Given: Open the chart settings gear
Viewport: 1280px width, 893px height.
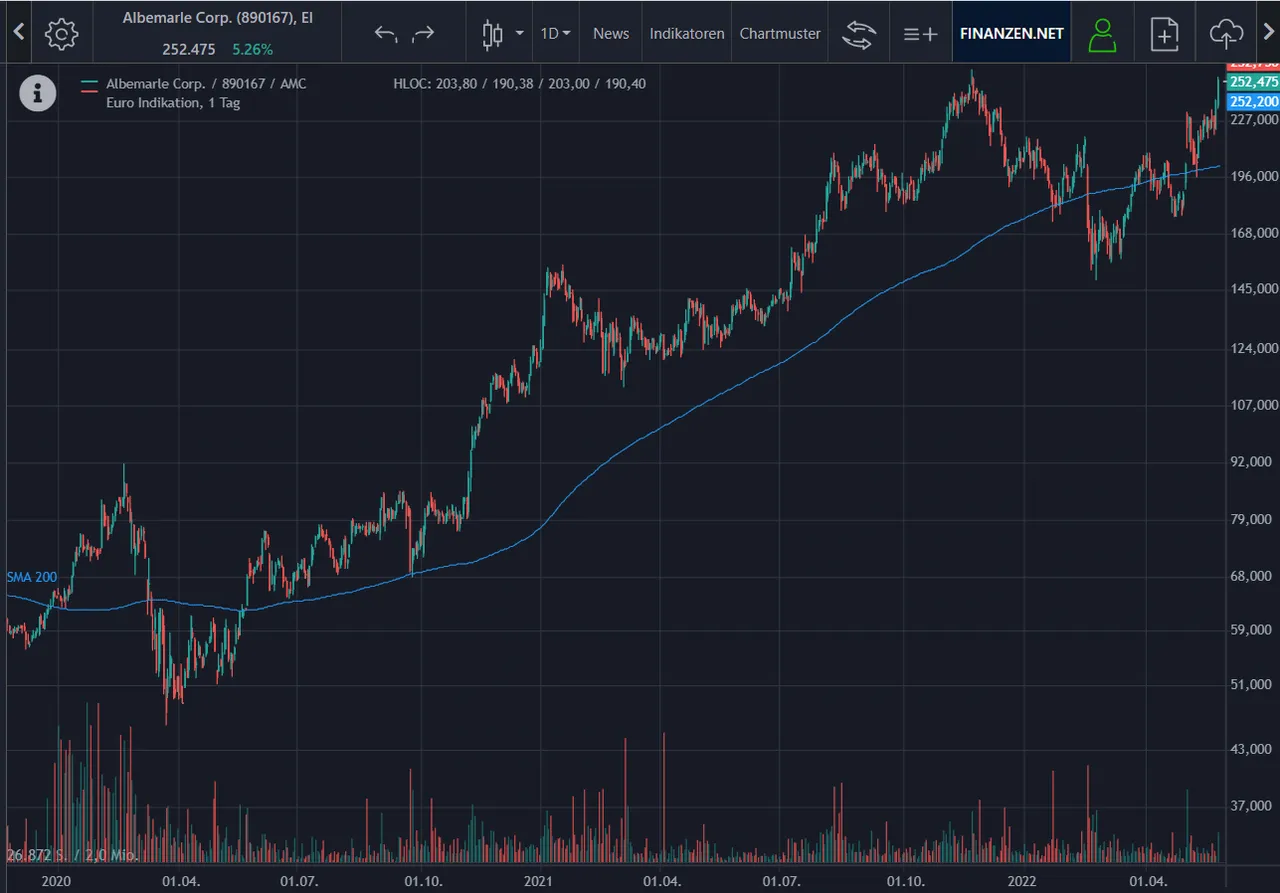Looking at the screenshot, I should tap(62, 33).
